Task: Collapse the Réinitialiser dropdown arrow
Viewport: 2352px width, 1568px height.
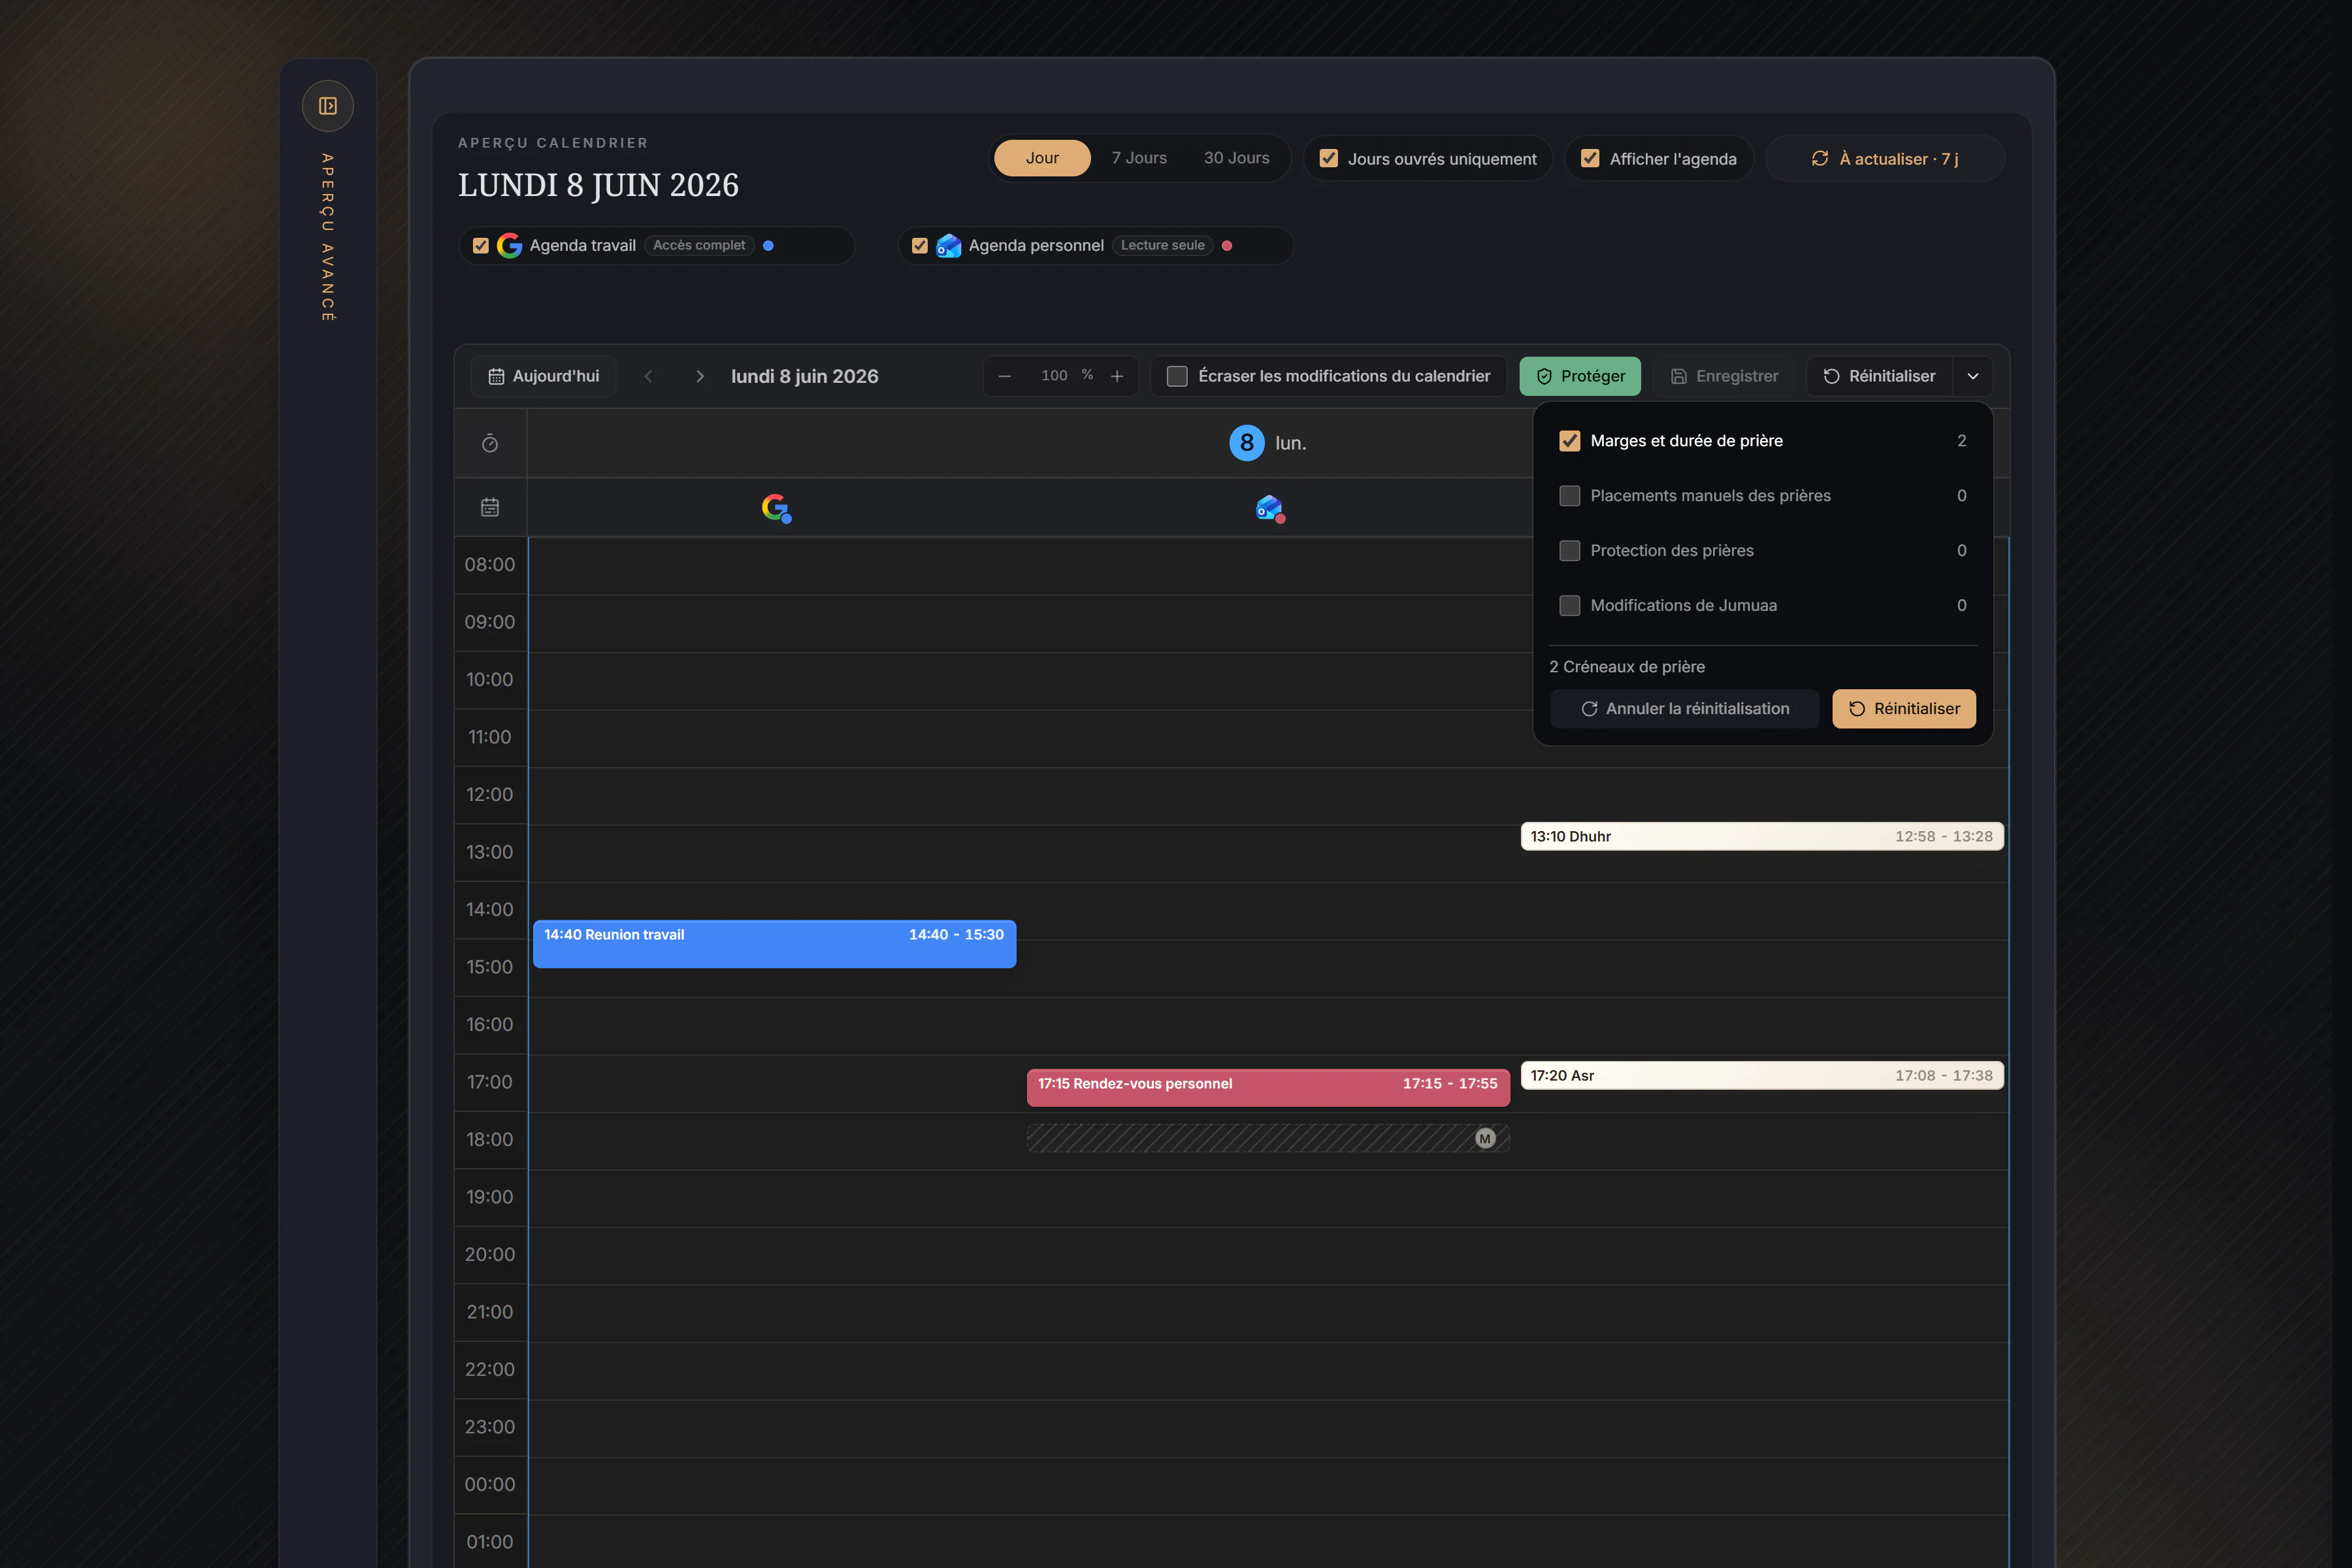Action: pyautogui.click(x=1973, y=377)
